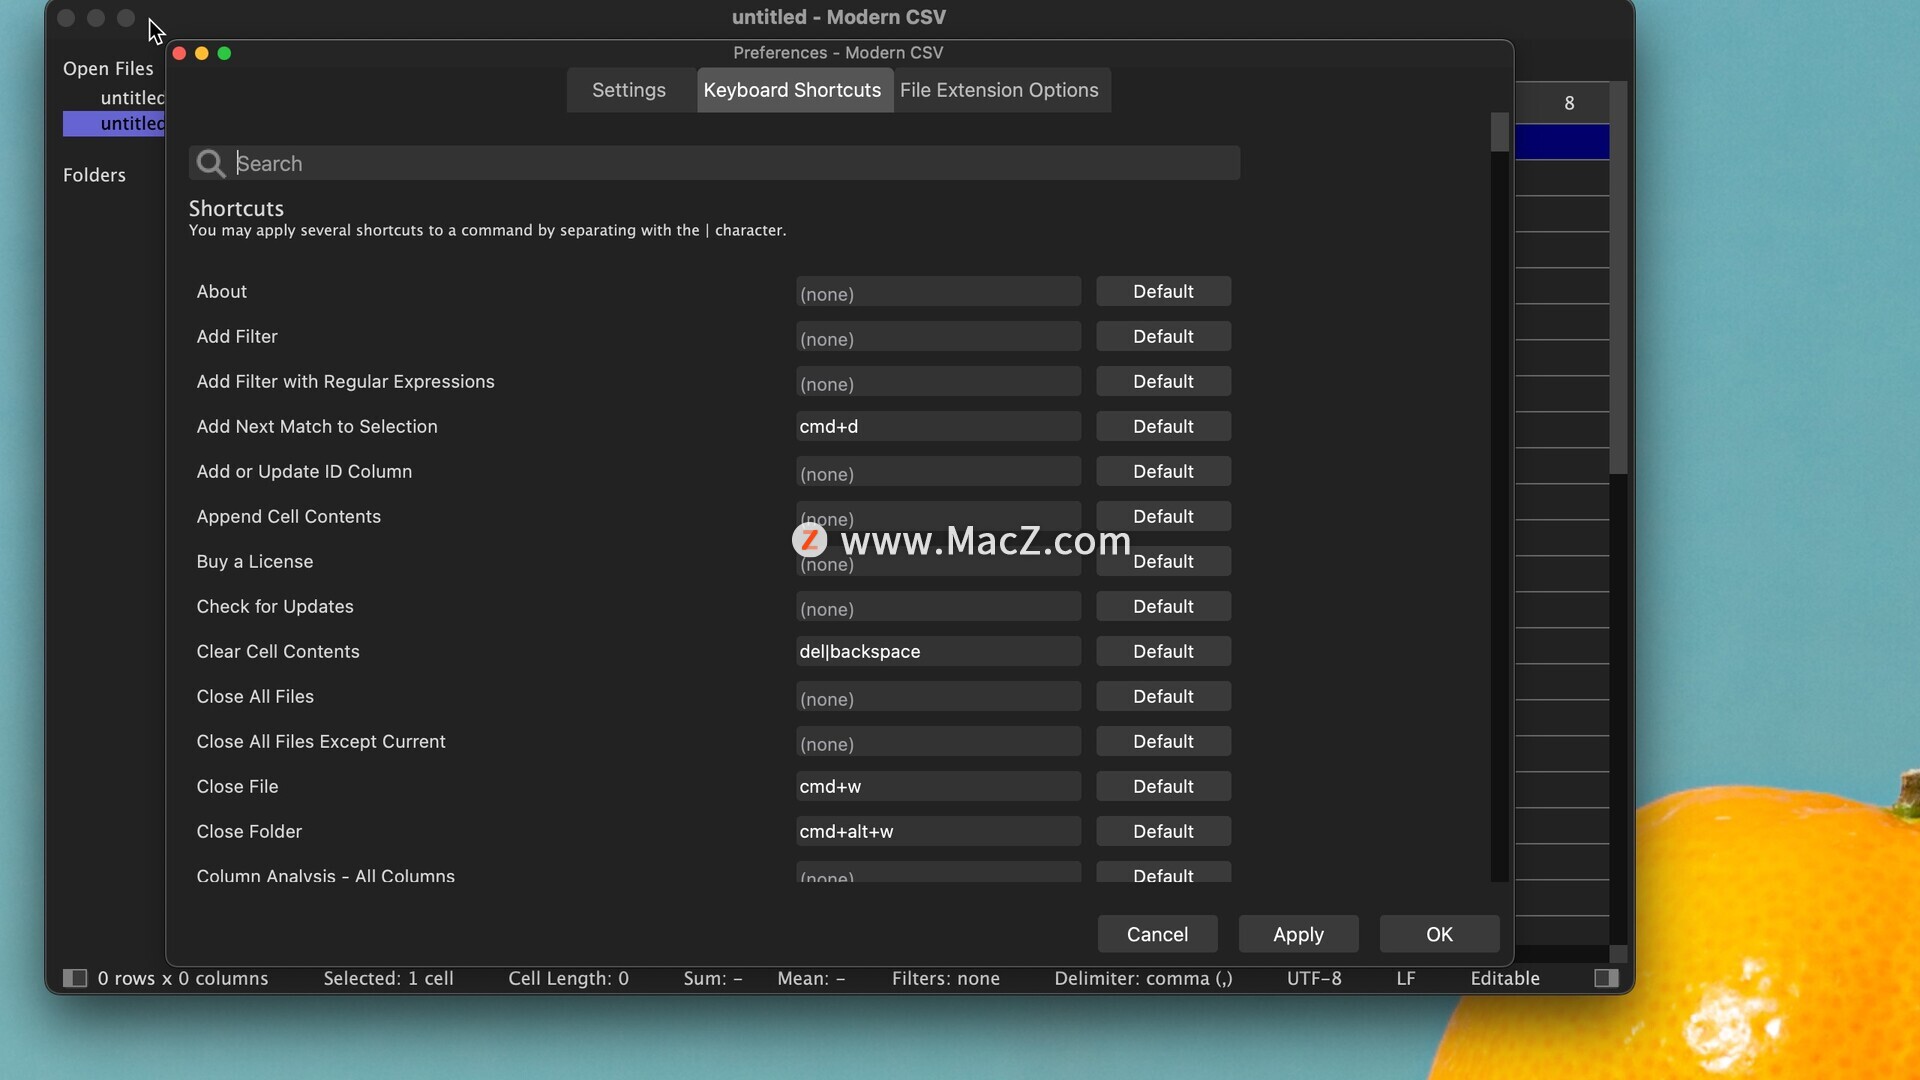Reset Clear Cell Contents to Default
Image resolution: width=1920 pixels, height=1080 pixels.
click(x=1164, y=652)
